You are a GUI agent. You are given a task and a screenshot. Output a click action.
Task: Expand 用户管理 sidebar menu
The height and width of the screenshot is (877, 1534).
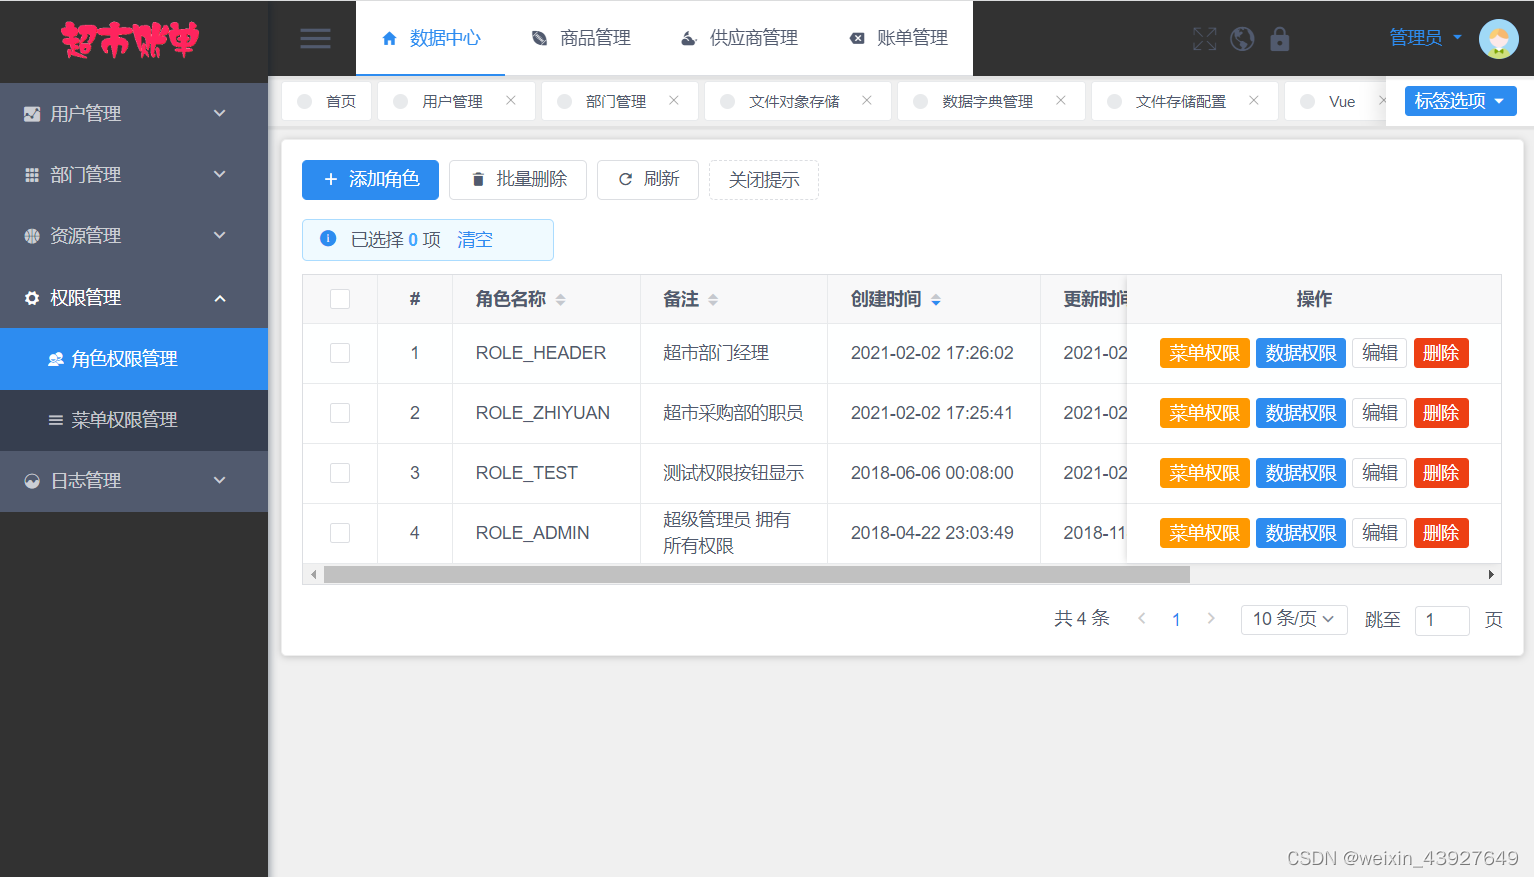[x=134, y=114]
